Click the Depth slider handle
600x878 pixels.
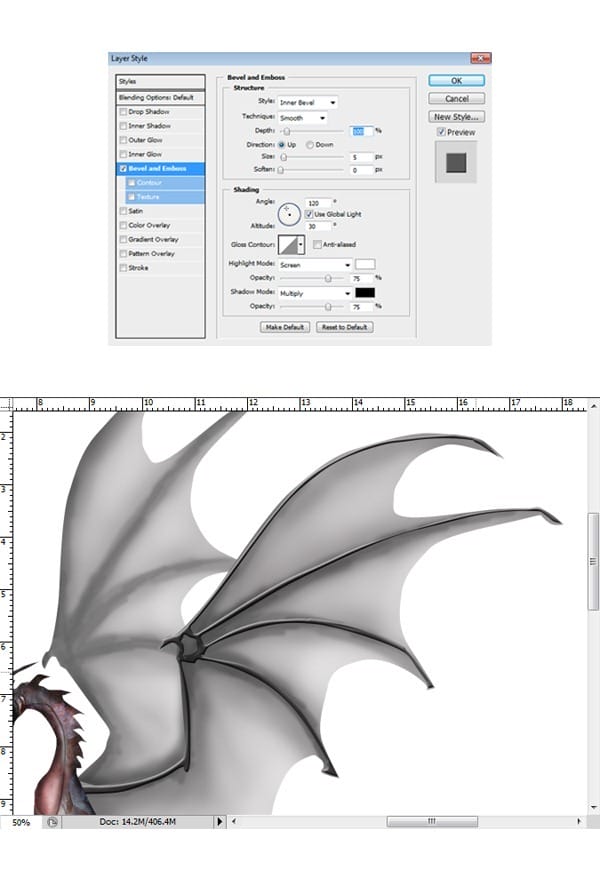(287, 132)
